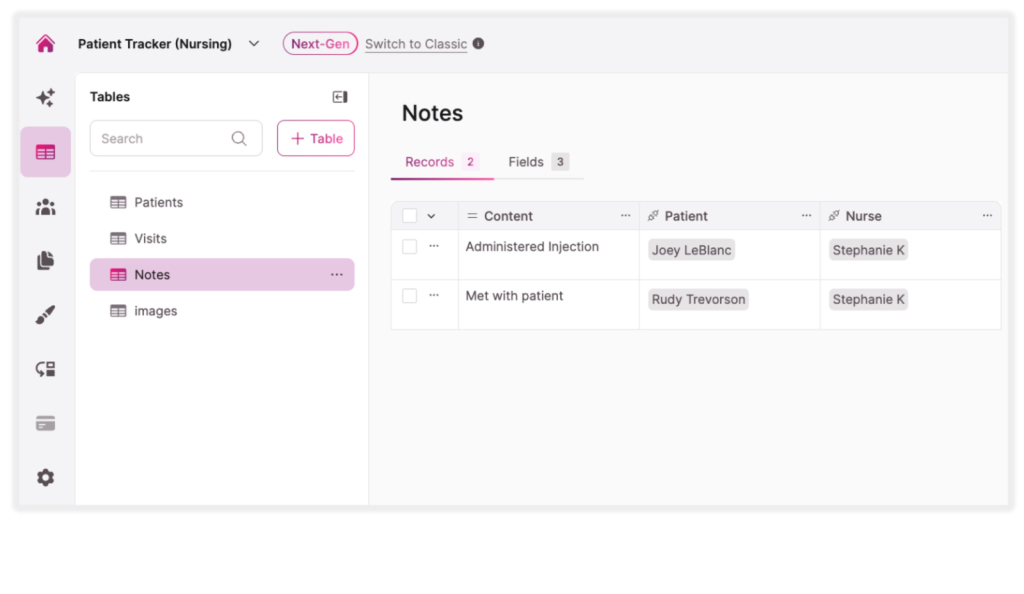Open the Collaborators/people panel icon
The width and height of the screenshot is (1024, 594).
tap(44, 206)
